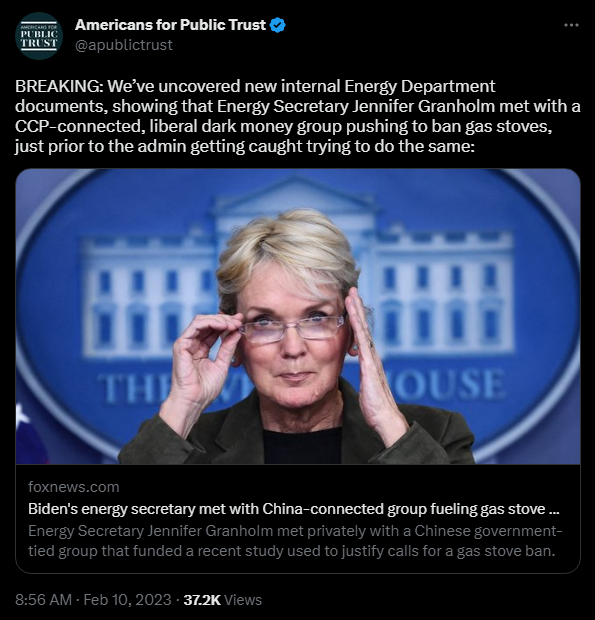The image size is (595, 620).
Task: Click the Feb 10, 2023 date text
Action: pos(127,600)
